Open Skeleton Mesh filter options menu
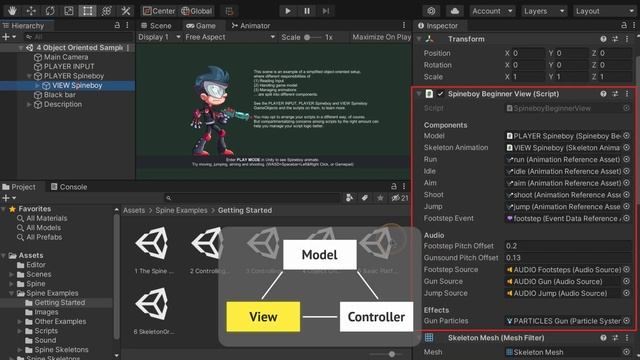 pyautogui.click(x=627, y=338)
